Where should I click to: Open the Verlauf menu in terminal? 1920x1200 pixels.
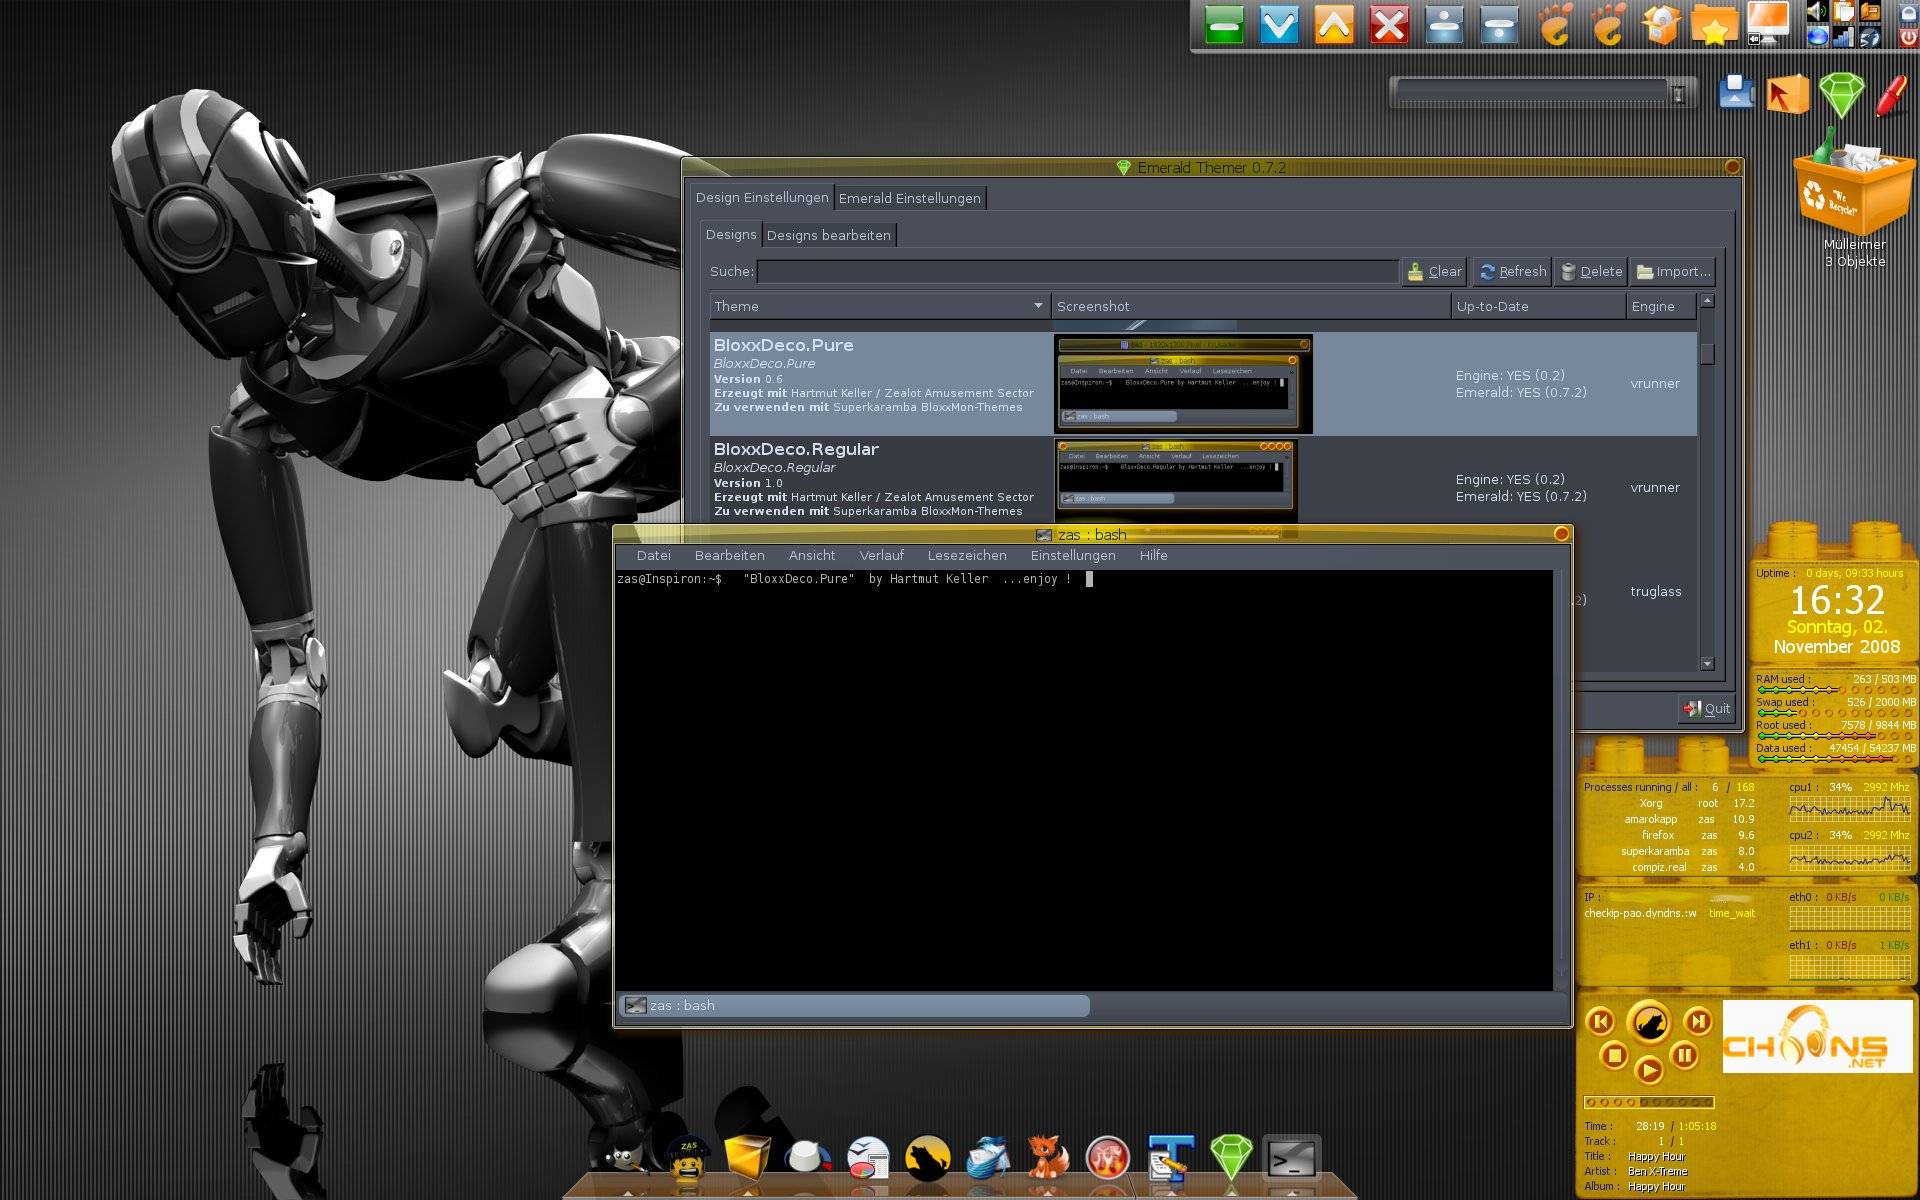click(x=881, y=555)
